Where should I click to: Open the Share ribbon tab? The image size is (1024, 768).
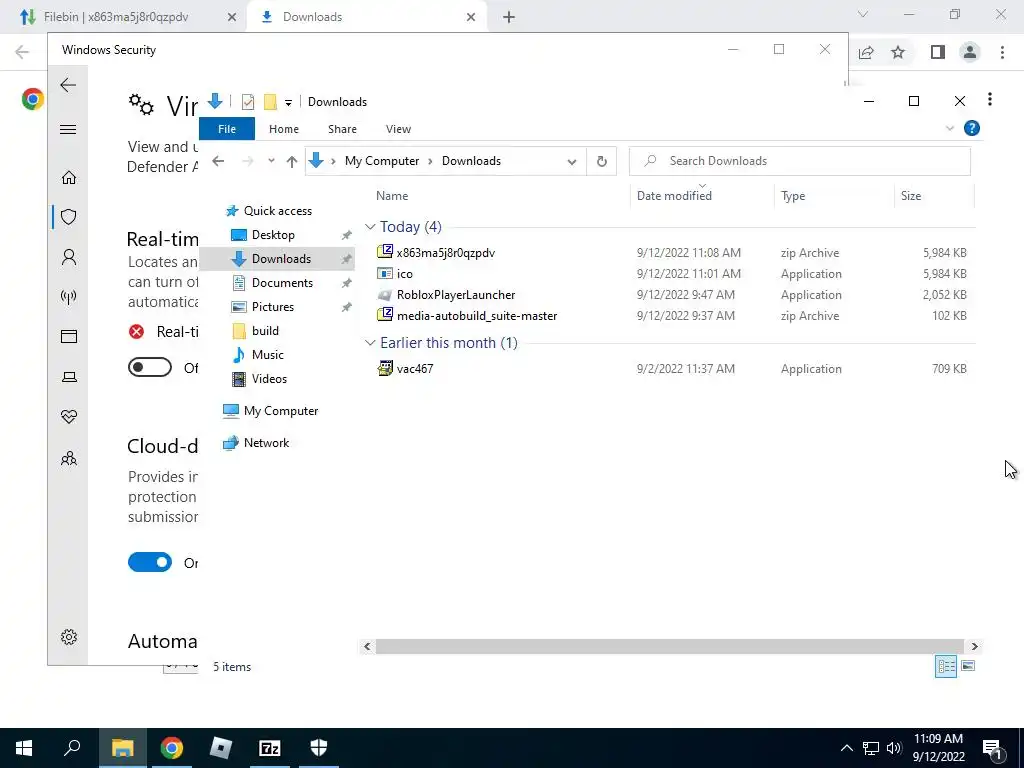pos(342,129)
